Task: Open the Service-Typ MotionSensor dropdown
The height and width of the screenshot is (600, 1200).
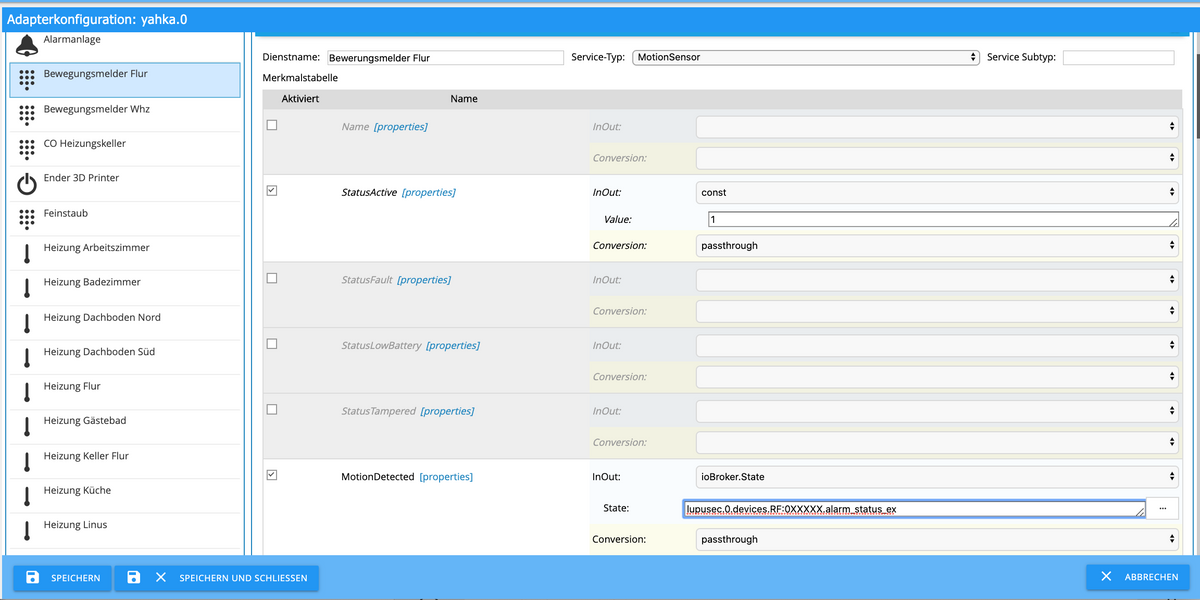Action: tap(806, 58)
